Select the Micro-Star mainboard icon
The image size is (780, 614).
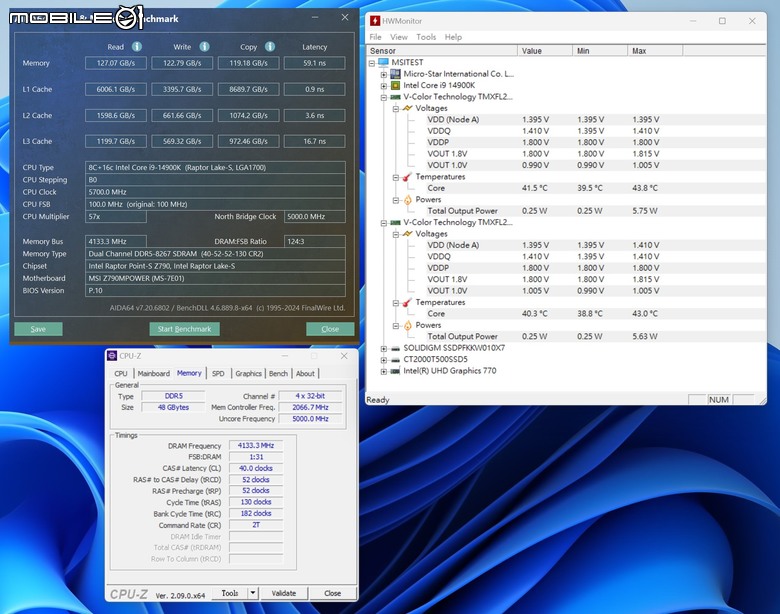click(395, 74)
